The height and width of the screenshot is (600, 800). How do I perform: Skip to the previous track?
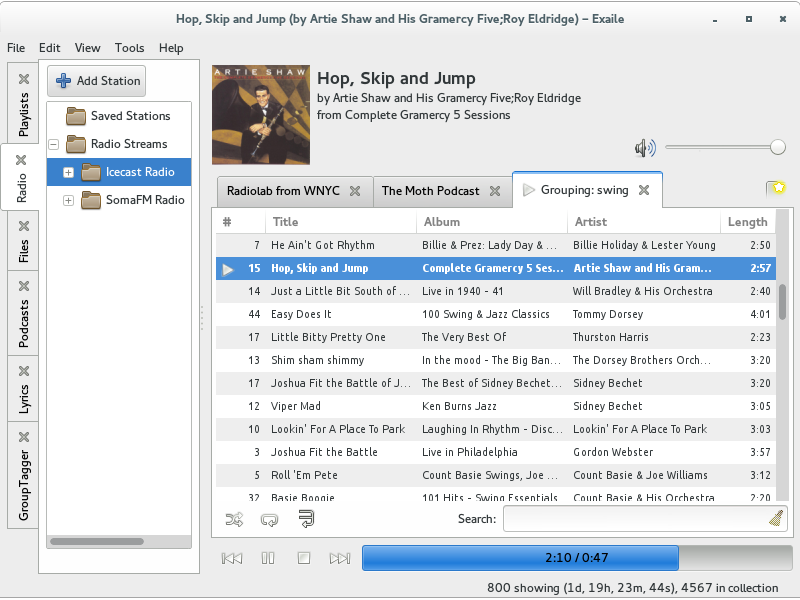coord(232,558)
